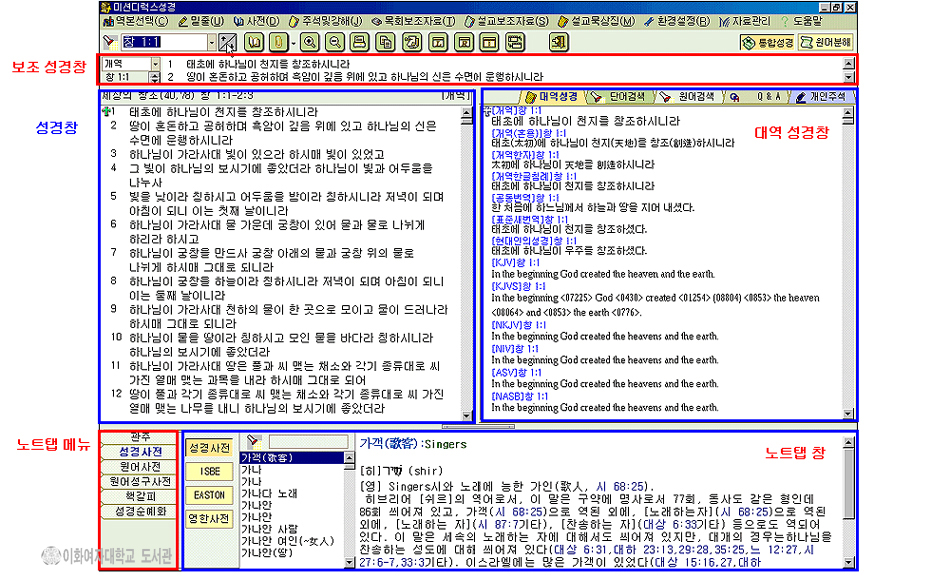Click the flashlight search icon beside verse input
Screen dimensions: 950x580
(x=109, y=42)
